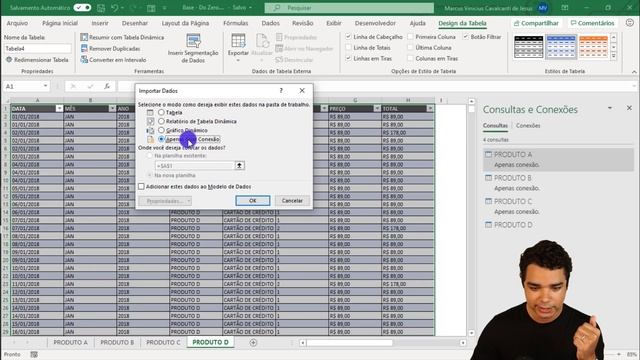This screenshot has width=640, height=360.
Task: Toggle Botão Filtrar checkbox
Action: click(465, 37)
